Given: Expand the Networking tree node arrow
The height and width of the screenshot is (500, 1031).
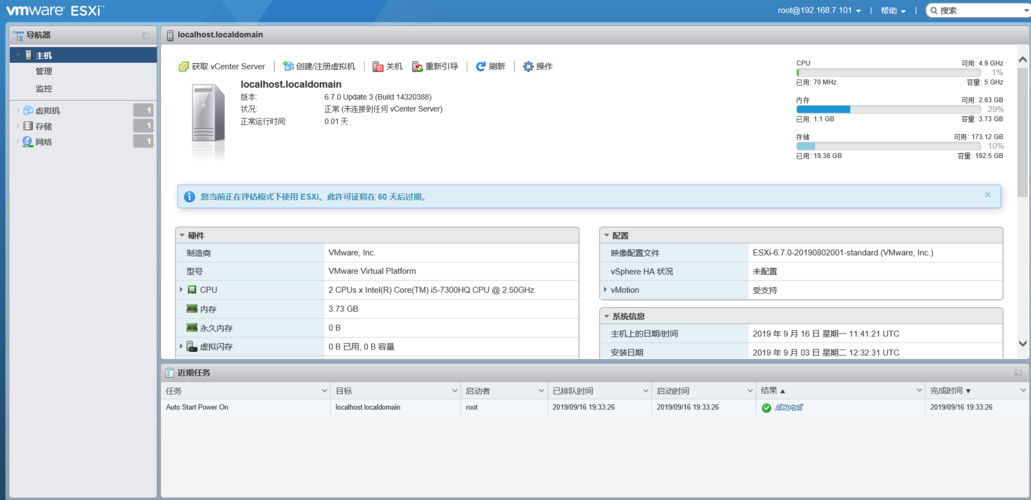Looking at the screenshot, I should (x=18, y=141).
